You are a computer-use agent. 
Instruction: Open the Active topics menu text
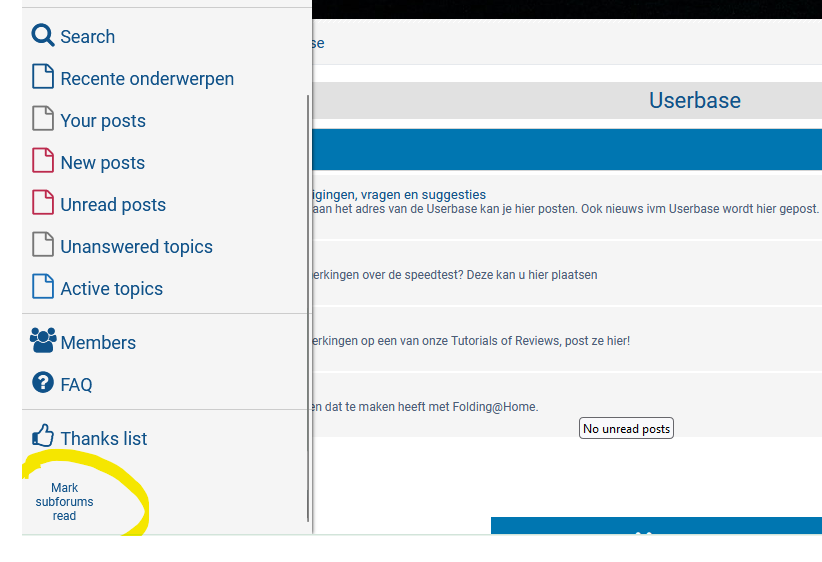tap(111, 289)
